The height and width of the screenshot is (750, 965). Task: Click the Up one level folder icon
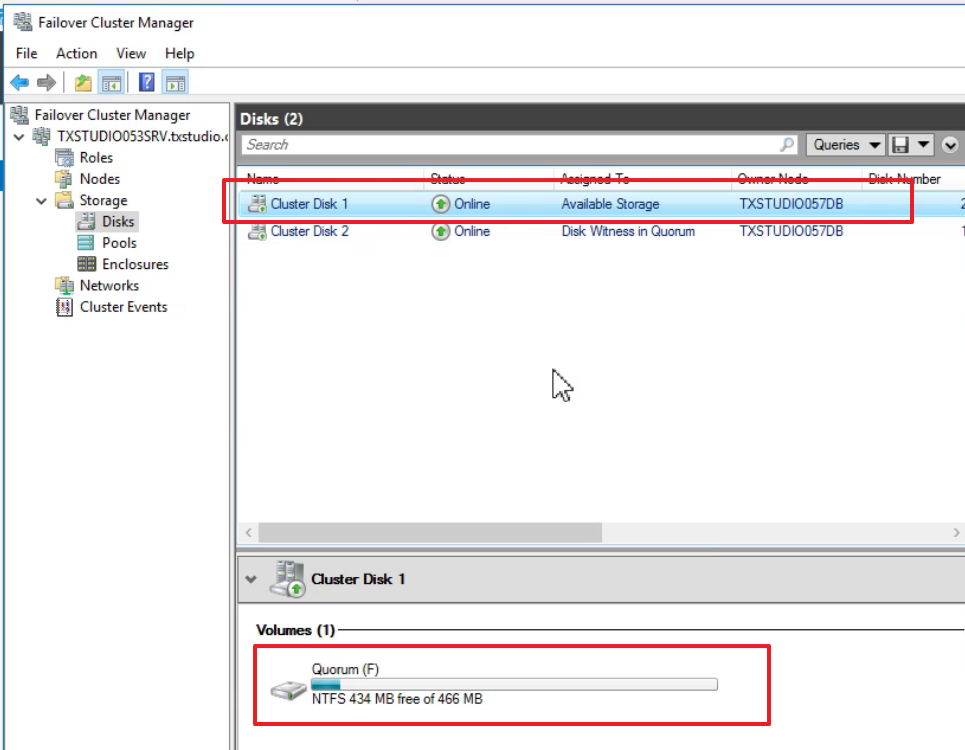pyautogui.click(x=83, y=82)
